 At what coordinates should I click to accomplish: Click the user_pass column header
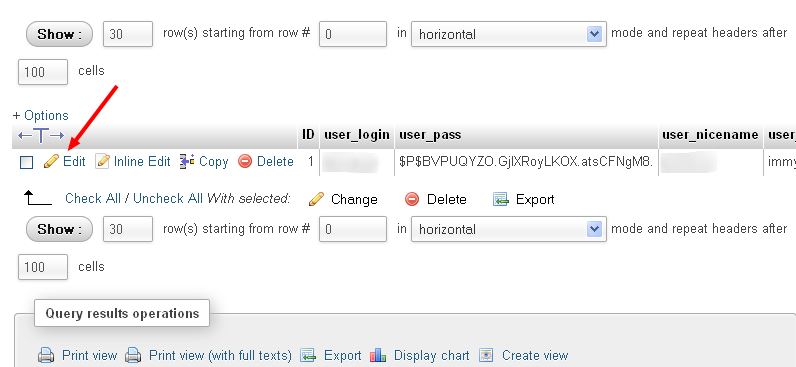[430, 135]
